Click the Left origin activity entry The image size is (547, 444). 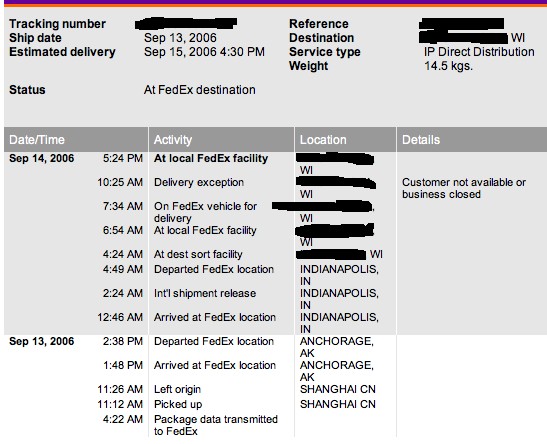click(177, 389)
